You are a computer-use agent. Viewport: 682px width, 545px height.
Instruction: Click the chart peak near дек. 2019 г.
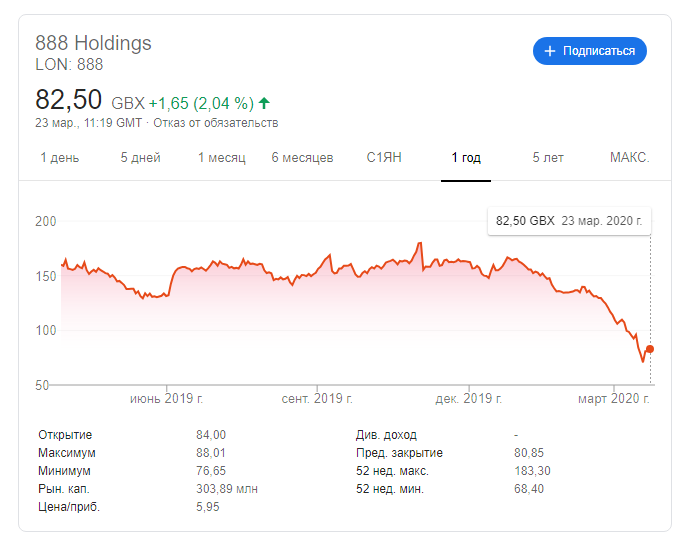[419, 243]
